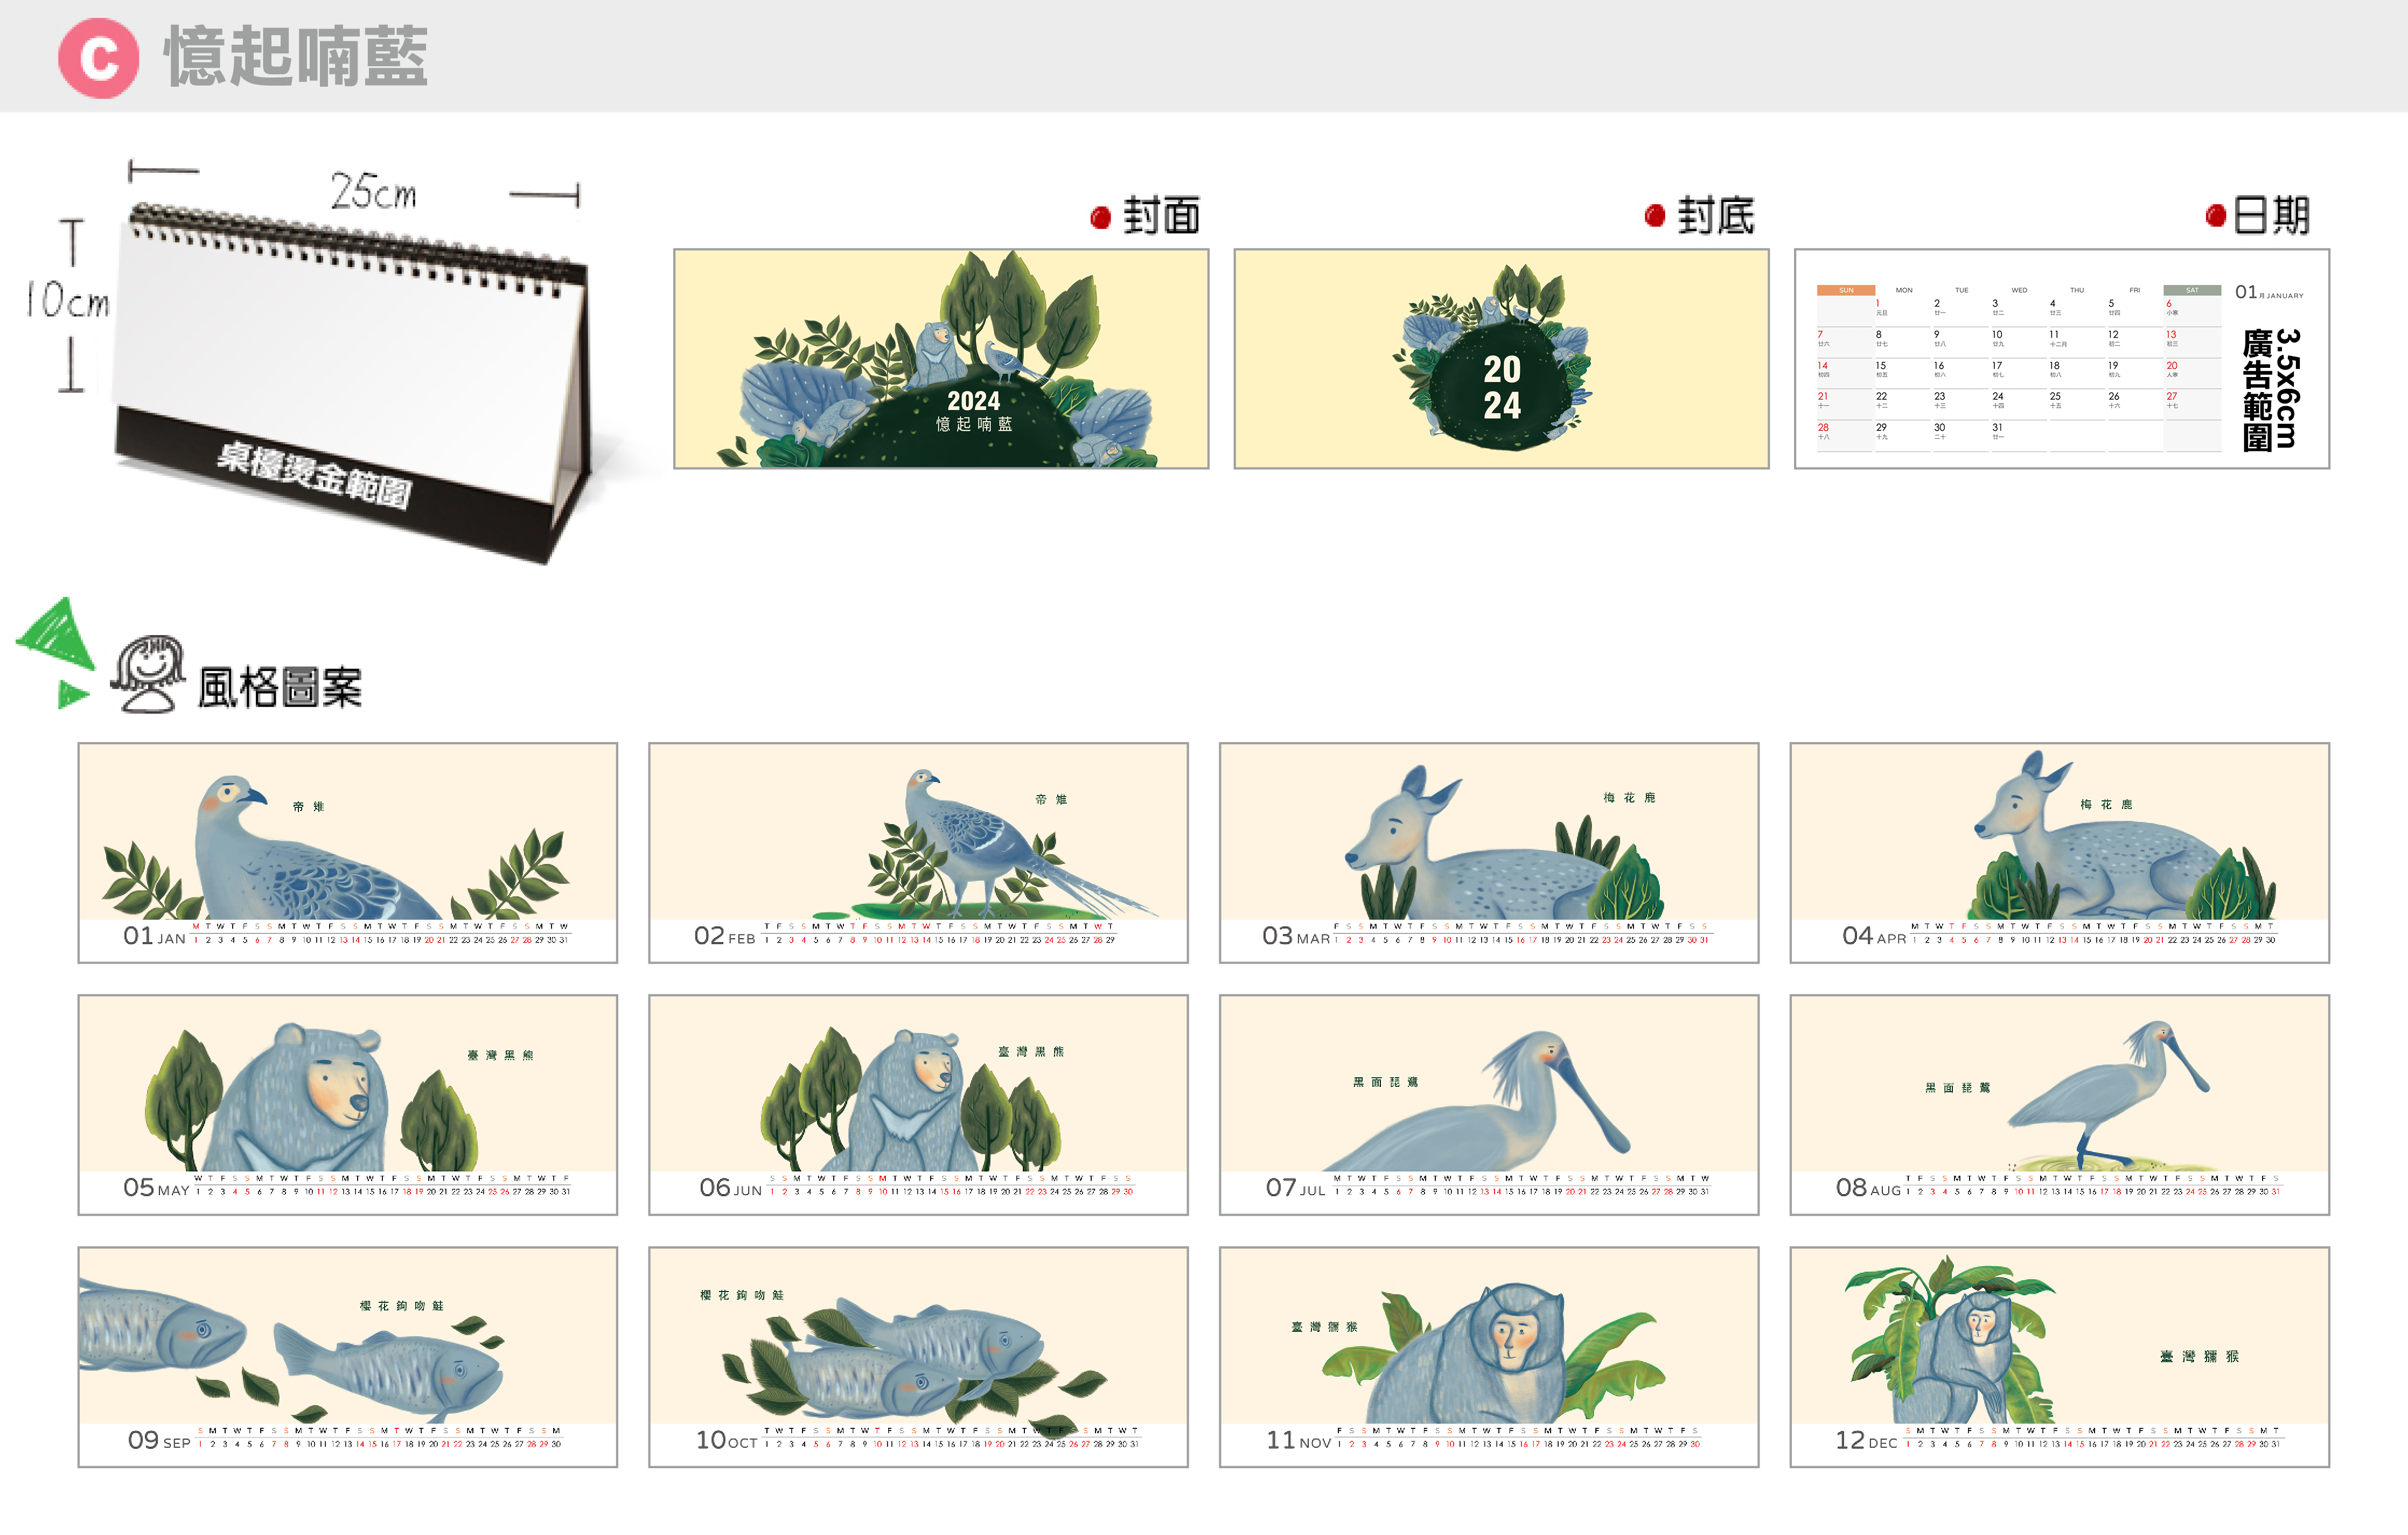
Task: Select the 05 MAY black bear design
Action: pyautogui.click(x=347, y=1104)
